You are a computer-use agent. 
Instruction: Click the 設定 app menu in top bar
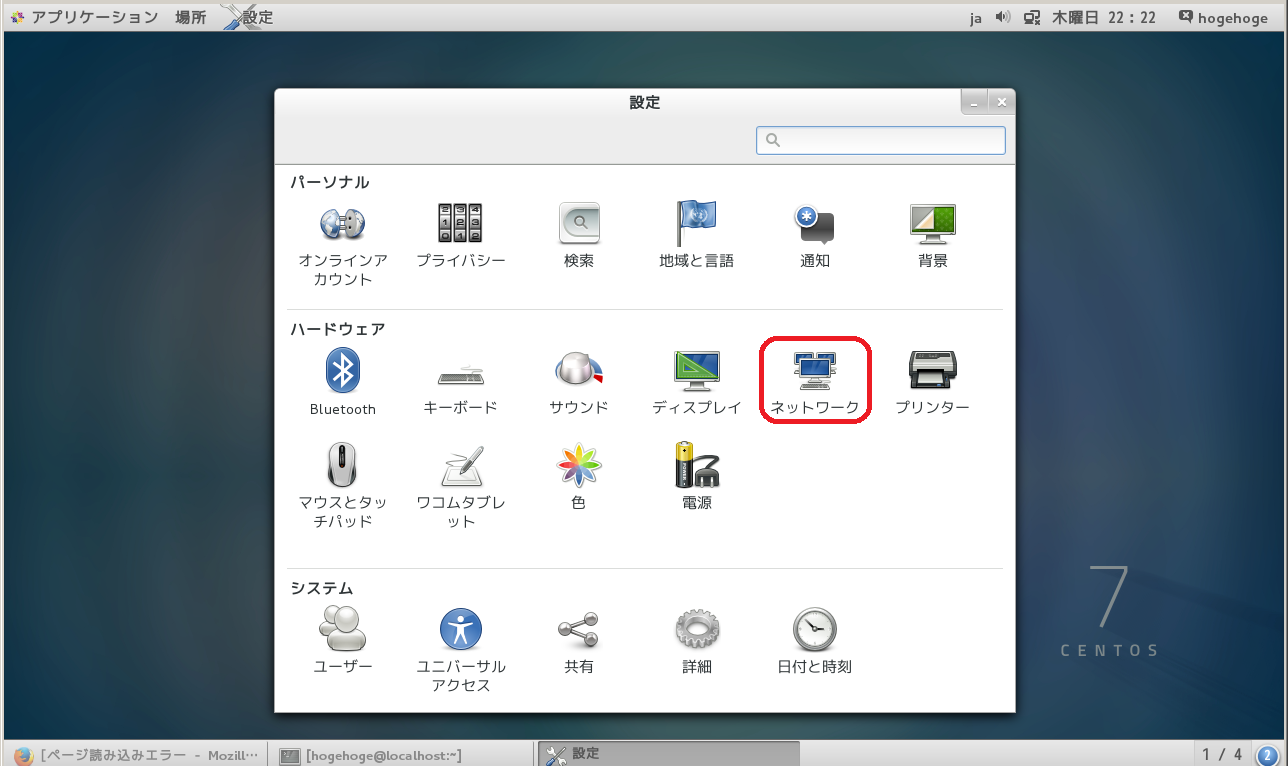247,17
